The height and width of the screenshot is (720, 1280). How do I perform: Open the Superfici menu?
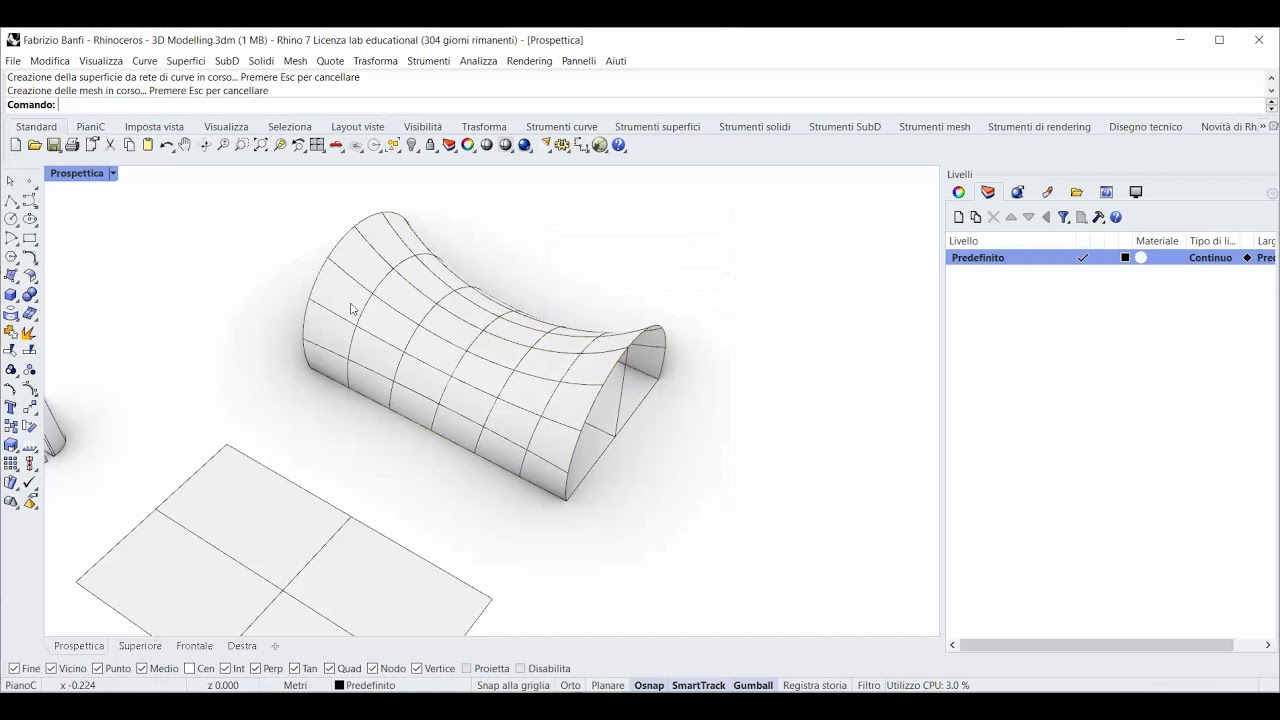[186, 61]
